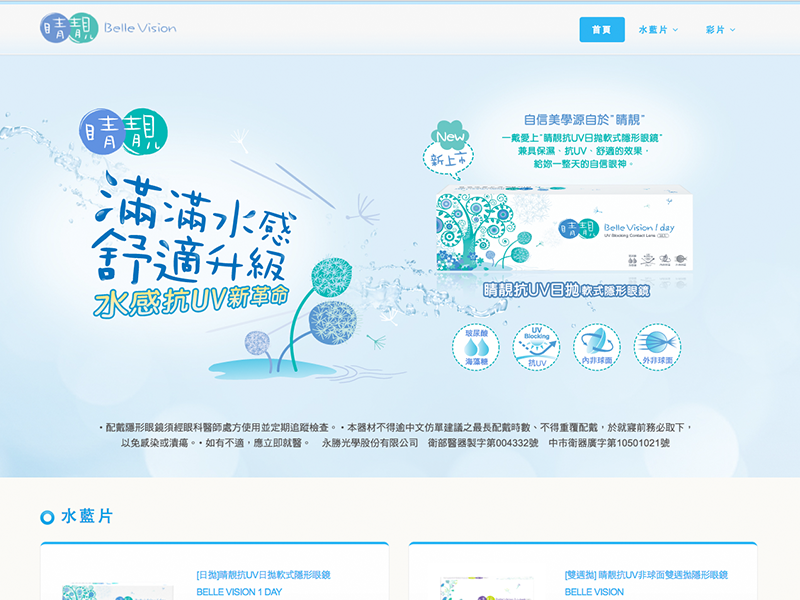The width and height of the screenshot is (800, 600).
Task: Click the Belle Vision logo in header
Action: (108, 28)
